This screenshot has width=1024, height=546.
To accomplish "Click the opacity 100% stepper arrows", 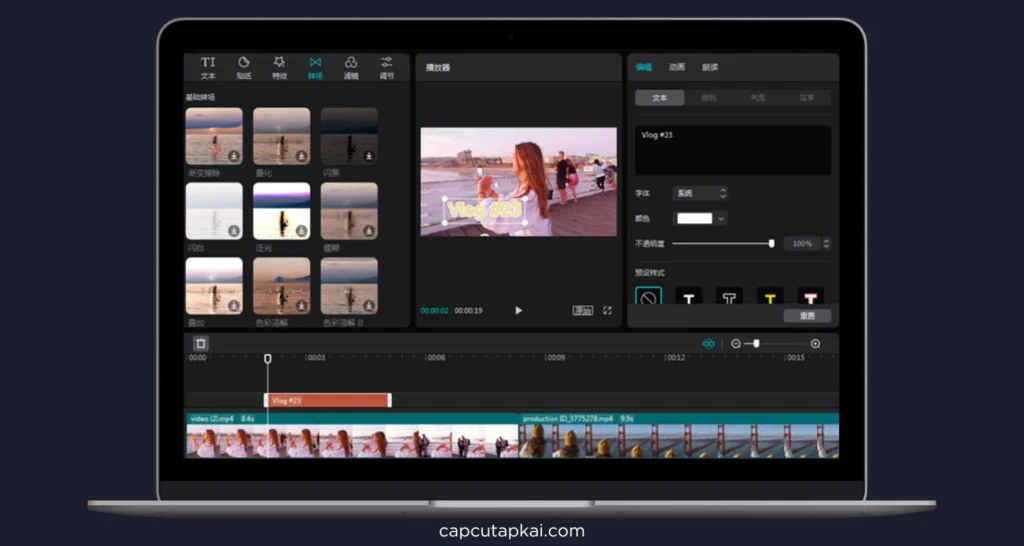I will 826,243.
